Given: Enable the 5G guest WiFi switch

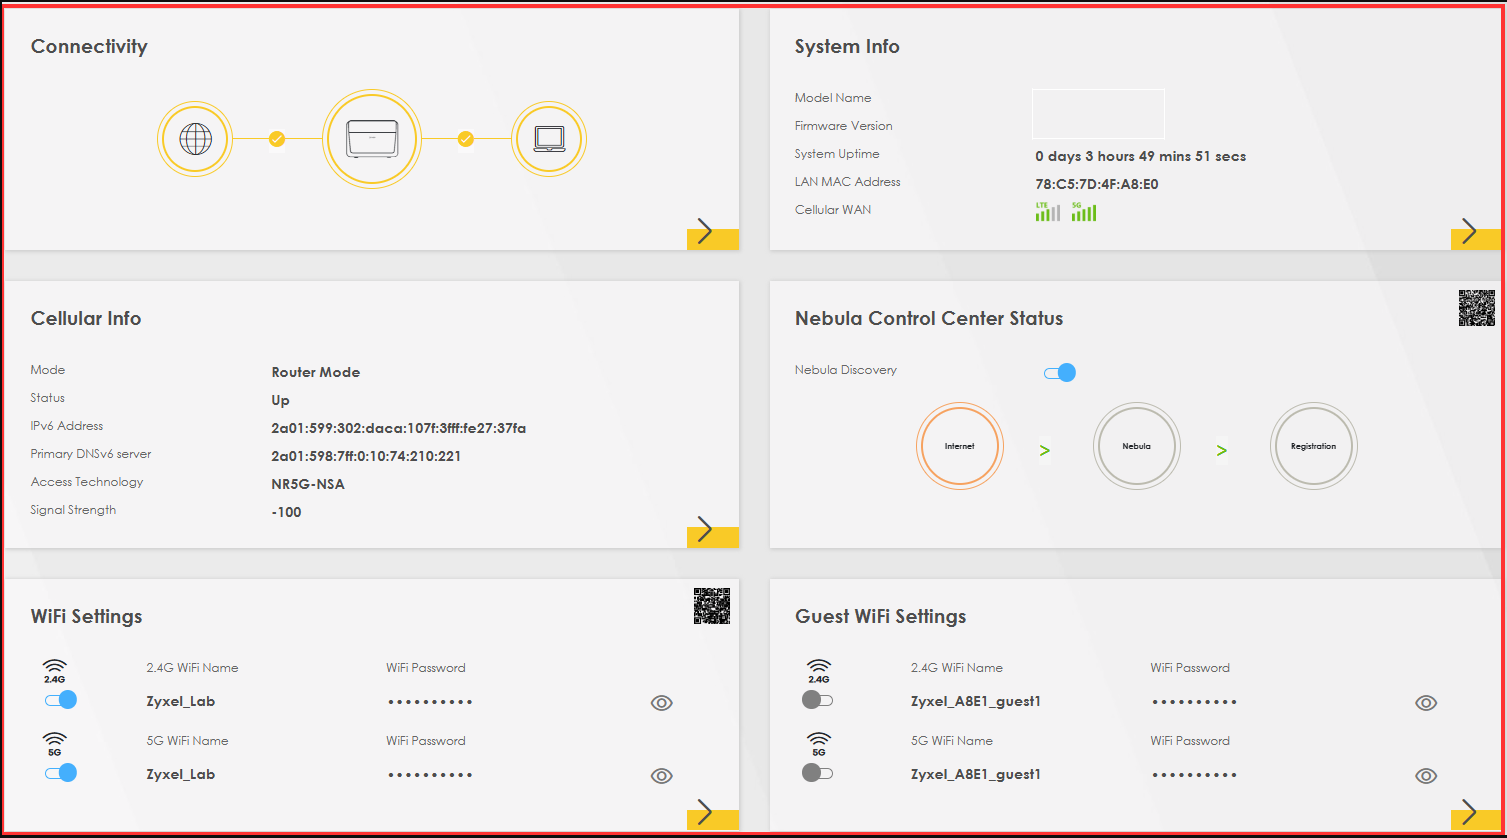Looking at the screenshot, I should click(817, 773).
